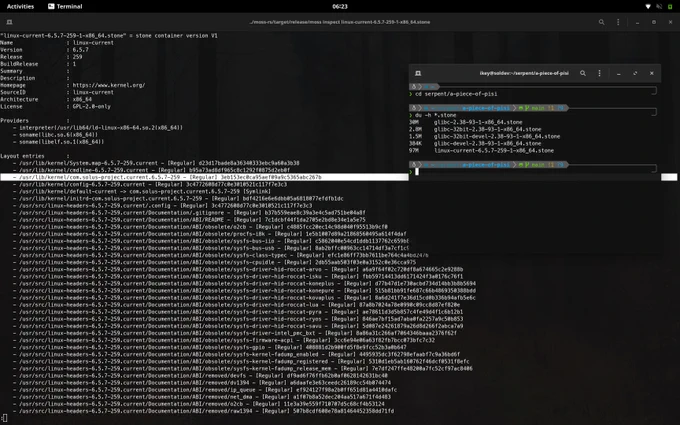The image size is (680, 425).
Task: Minimize the a-piece-of-pisi terminal window
Action: 619,73
